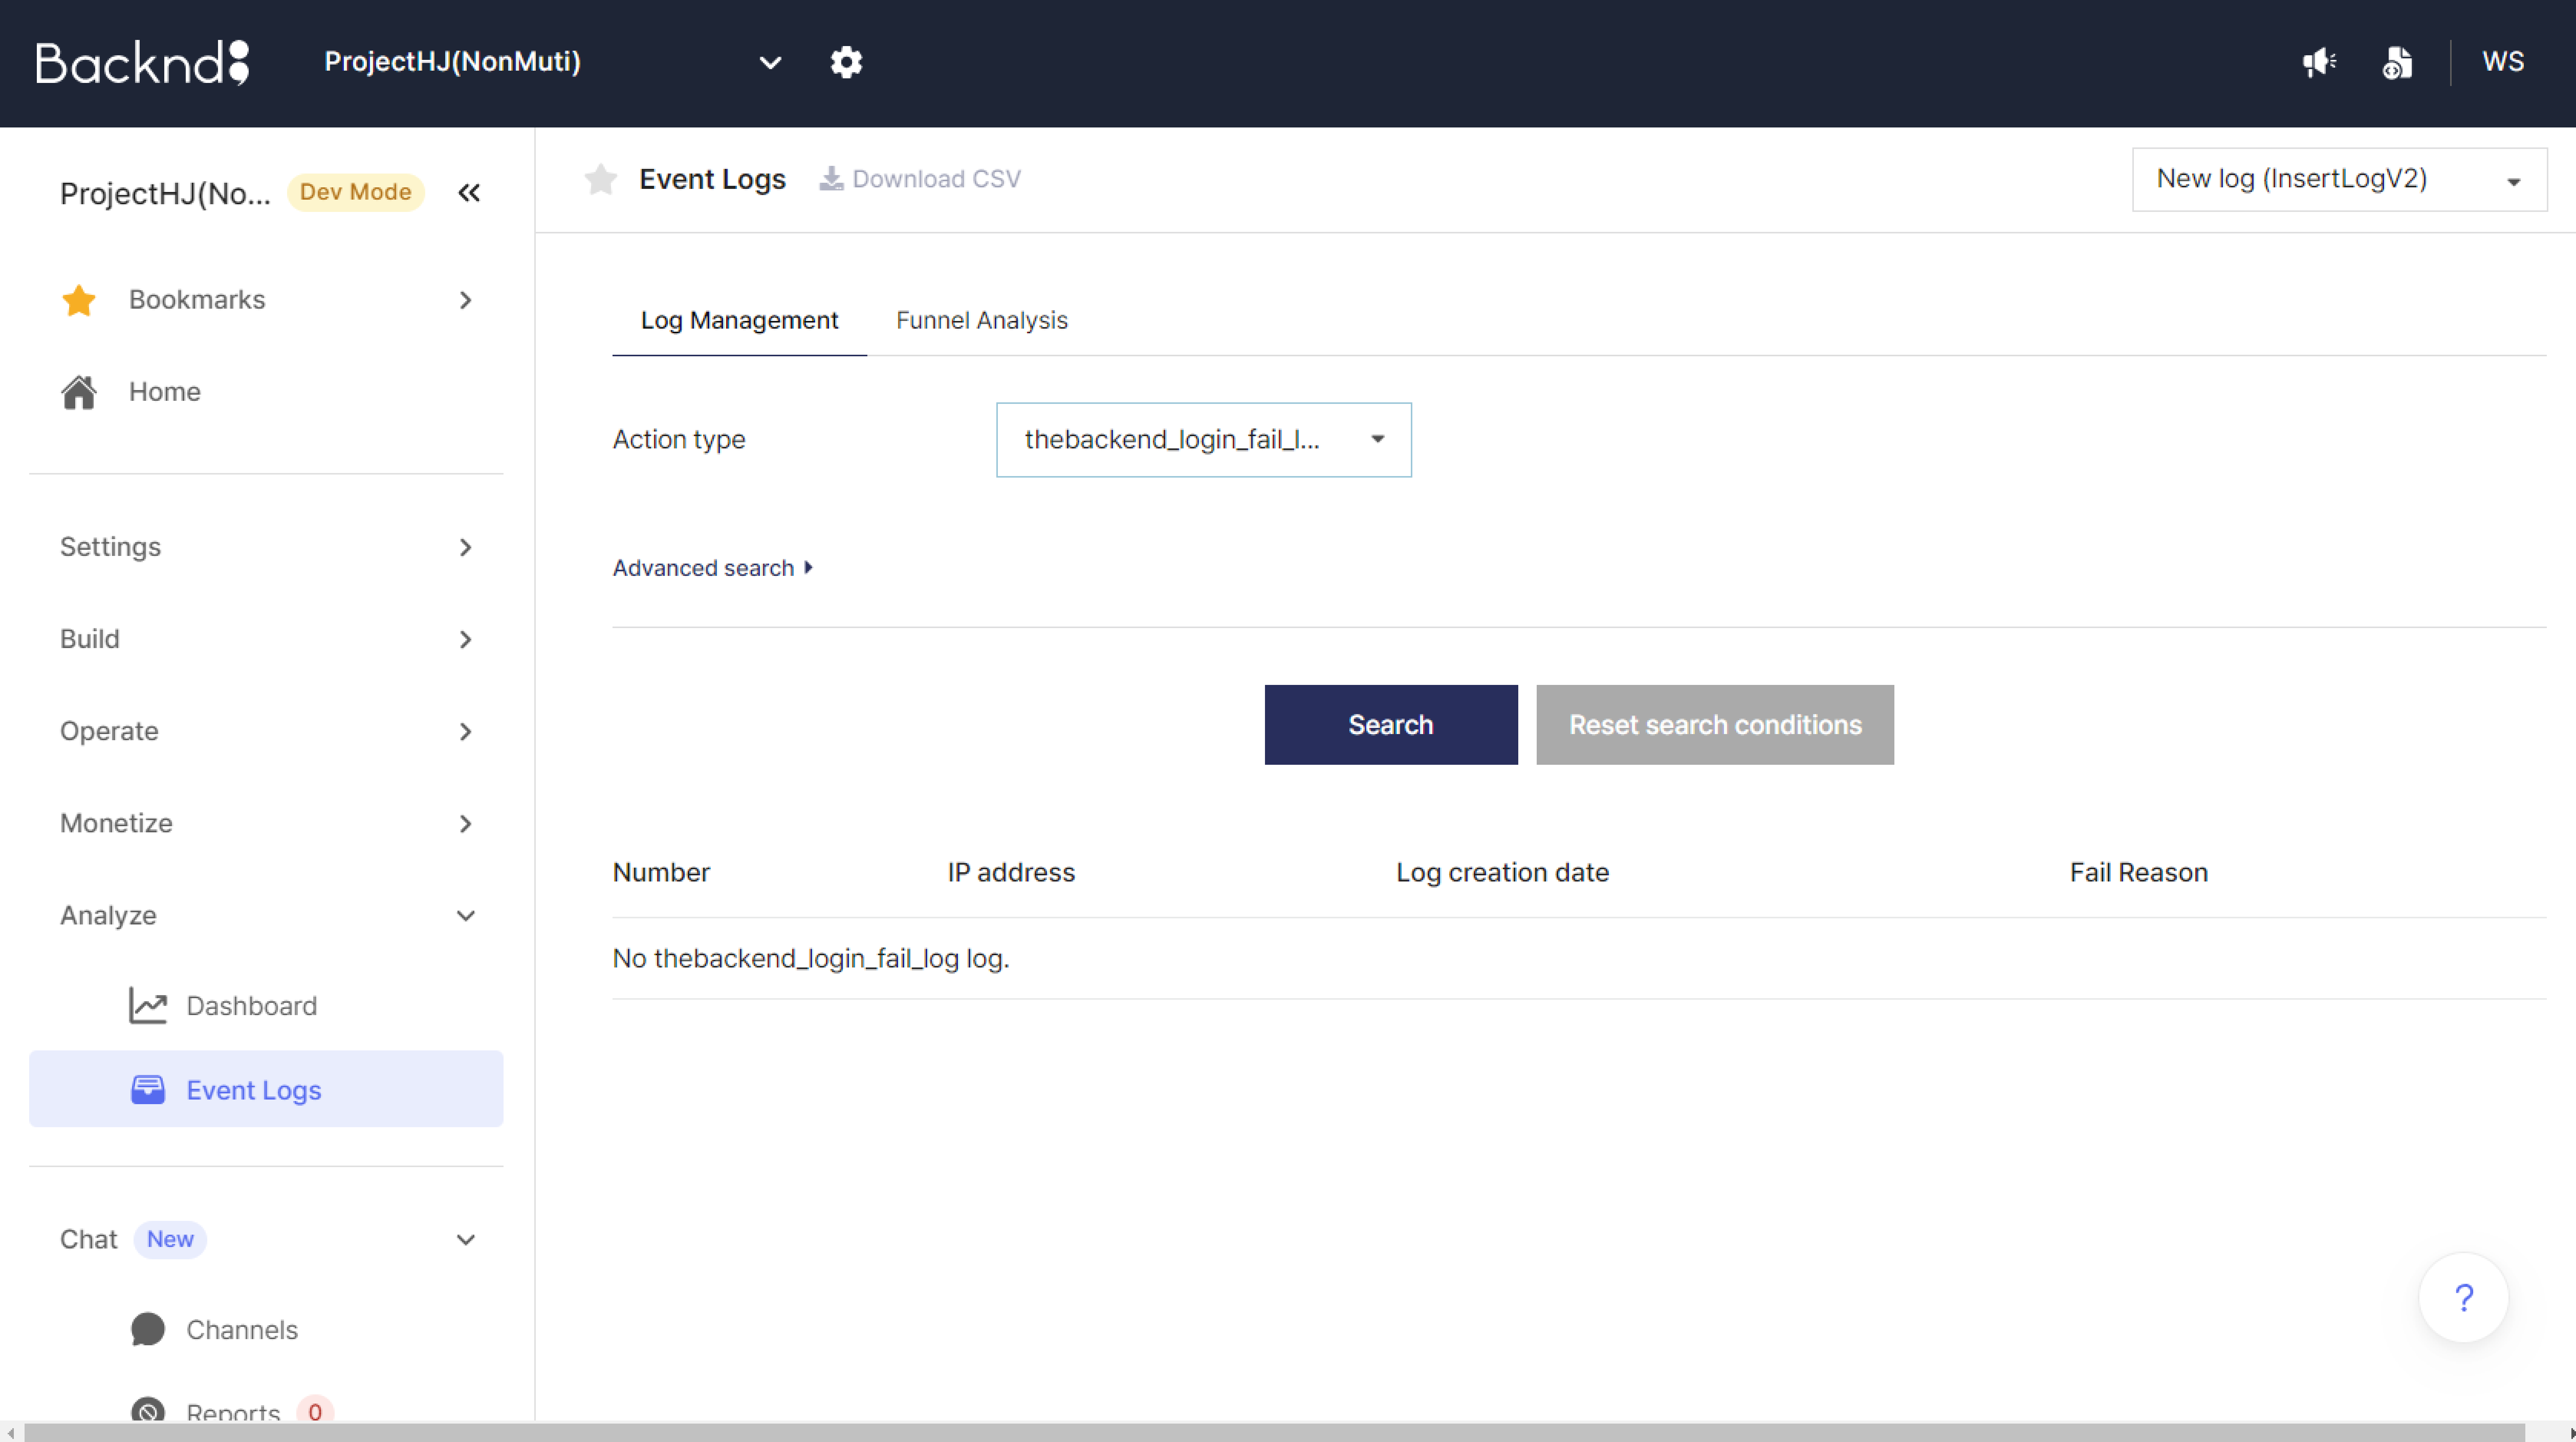
Task: Click the Fail Reason column header
Action: click(2138, 873)
